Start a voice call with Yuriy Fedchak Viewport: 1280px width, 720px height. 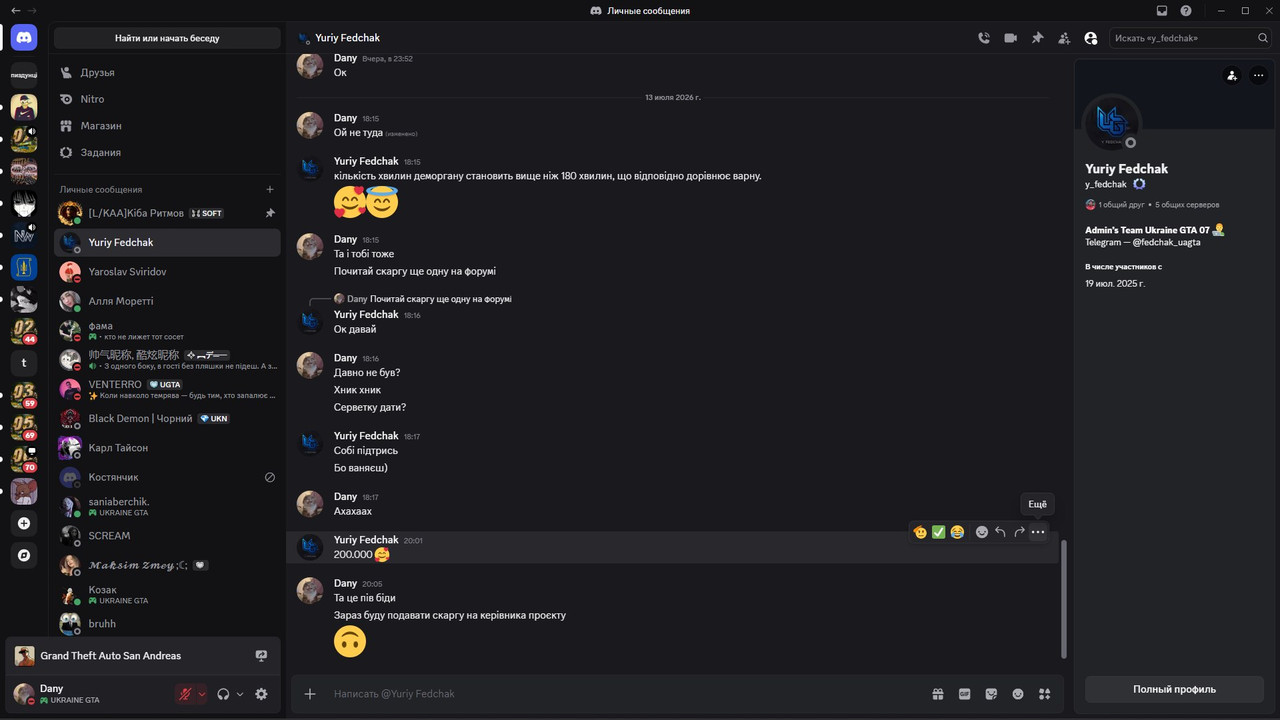[984, 38]
